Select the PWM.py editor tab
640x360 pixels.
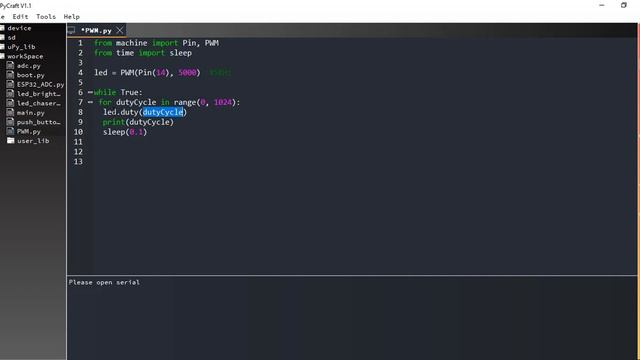click(96, 31)
